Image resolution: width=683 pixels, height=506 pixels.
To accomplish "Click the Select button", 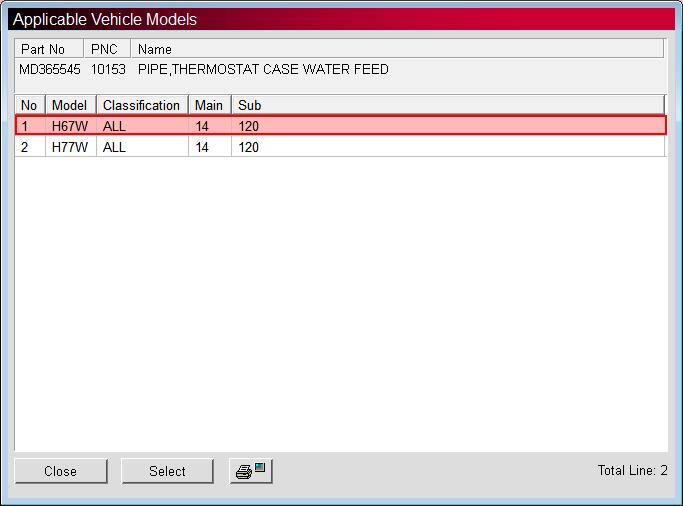I will [167, 471].
